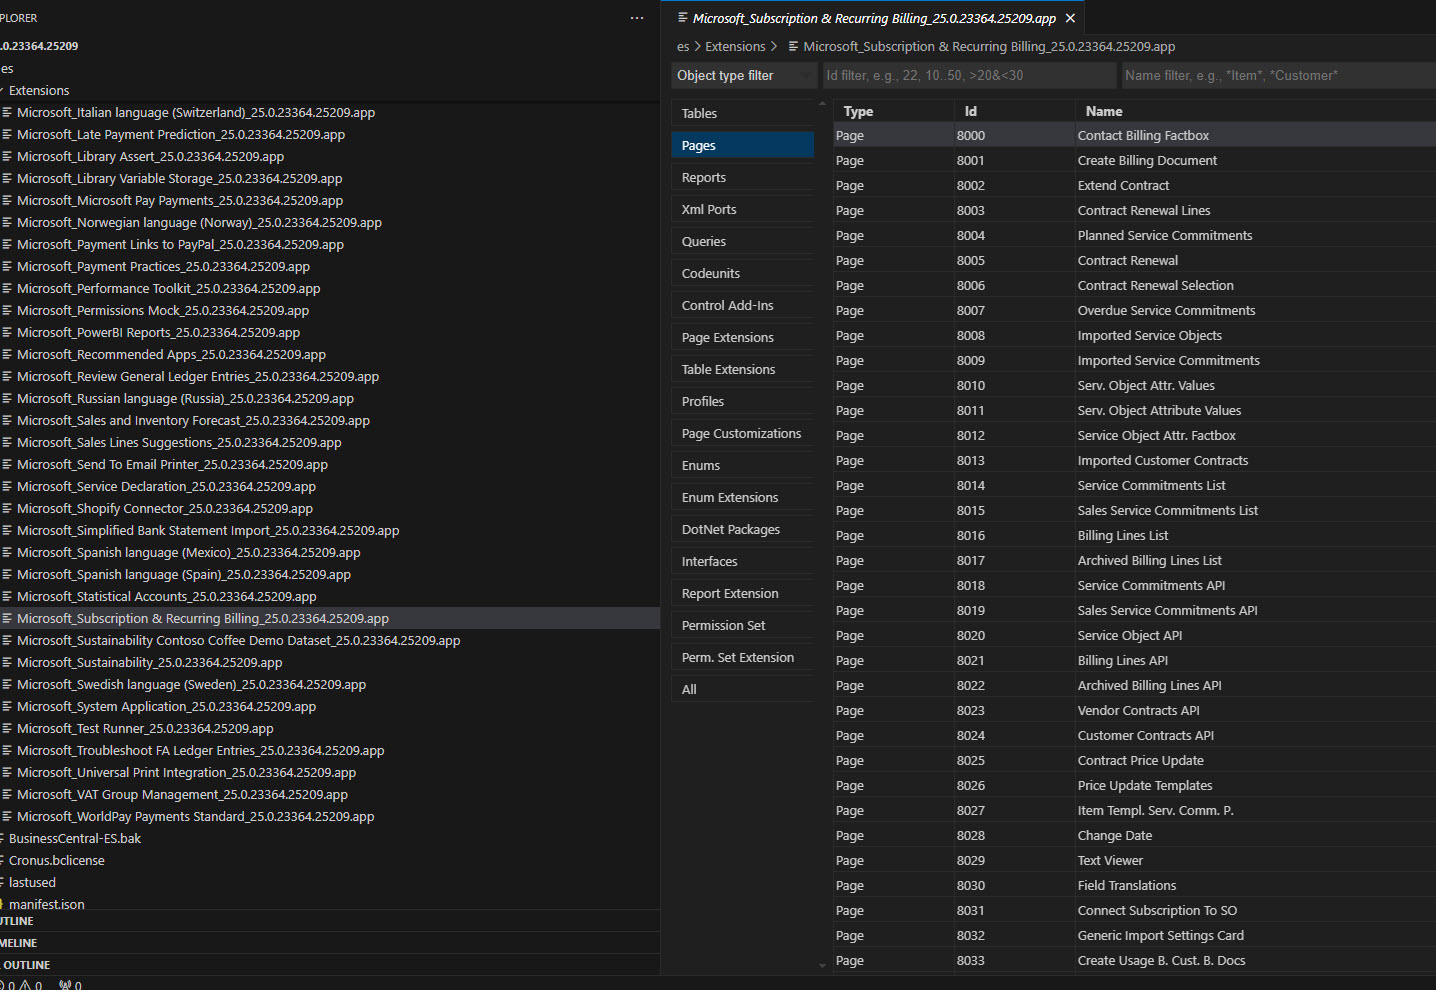Viewport: 1436px width, 990px height.
Task: Click the Id filter input field
Action: [x=967, y=75]
